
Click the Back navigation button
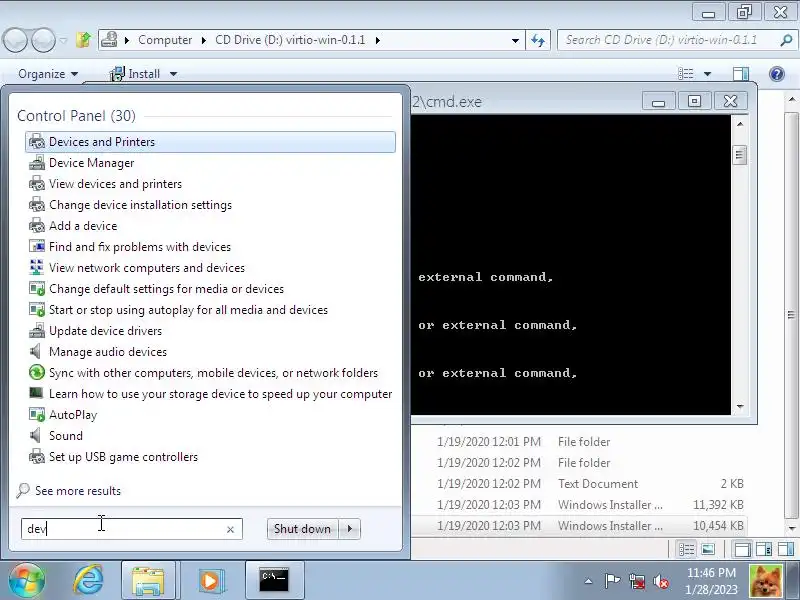point(15,40)
